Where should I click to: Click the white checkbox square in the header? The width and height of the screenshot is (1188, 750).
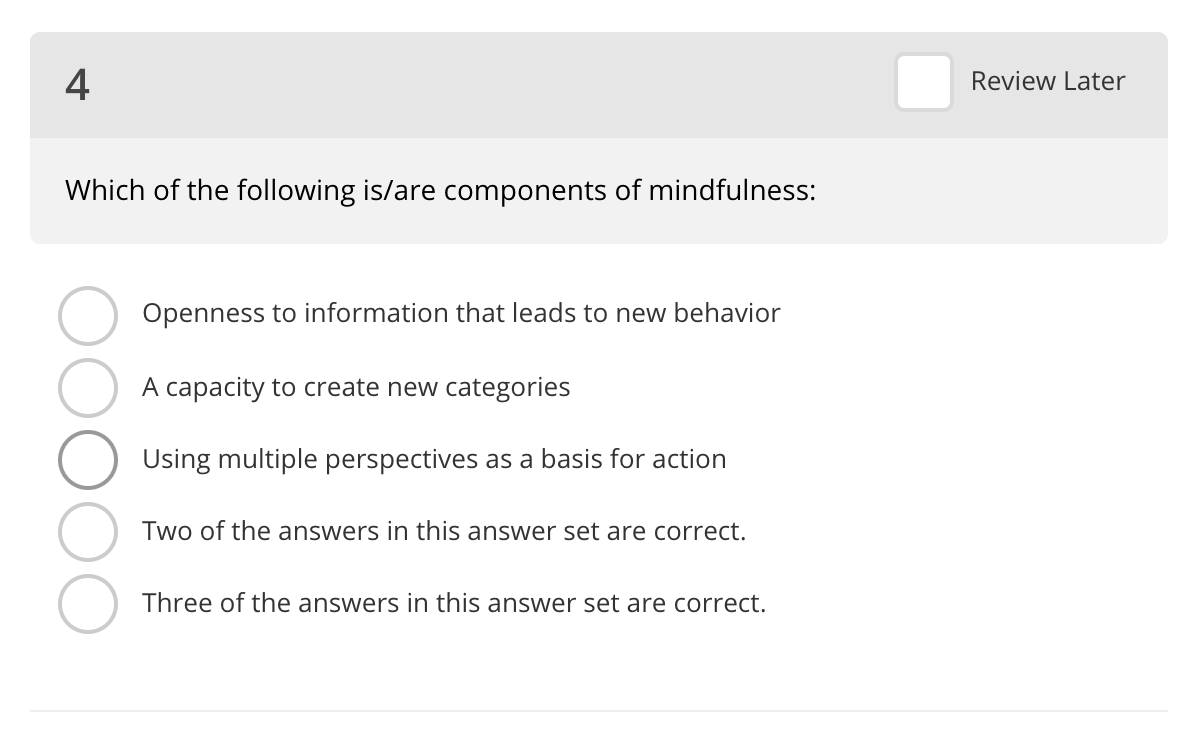(923, 82)
